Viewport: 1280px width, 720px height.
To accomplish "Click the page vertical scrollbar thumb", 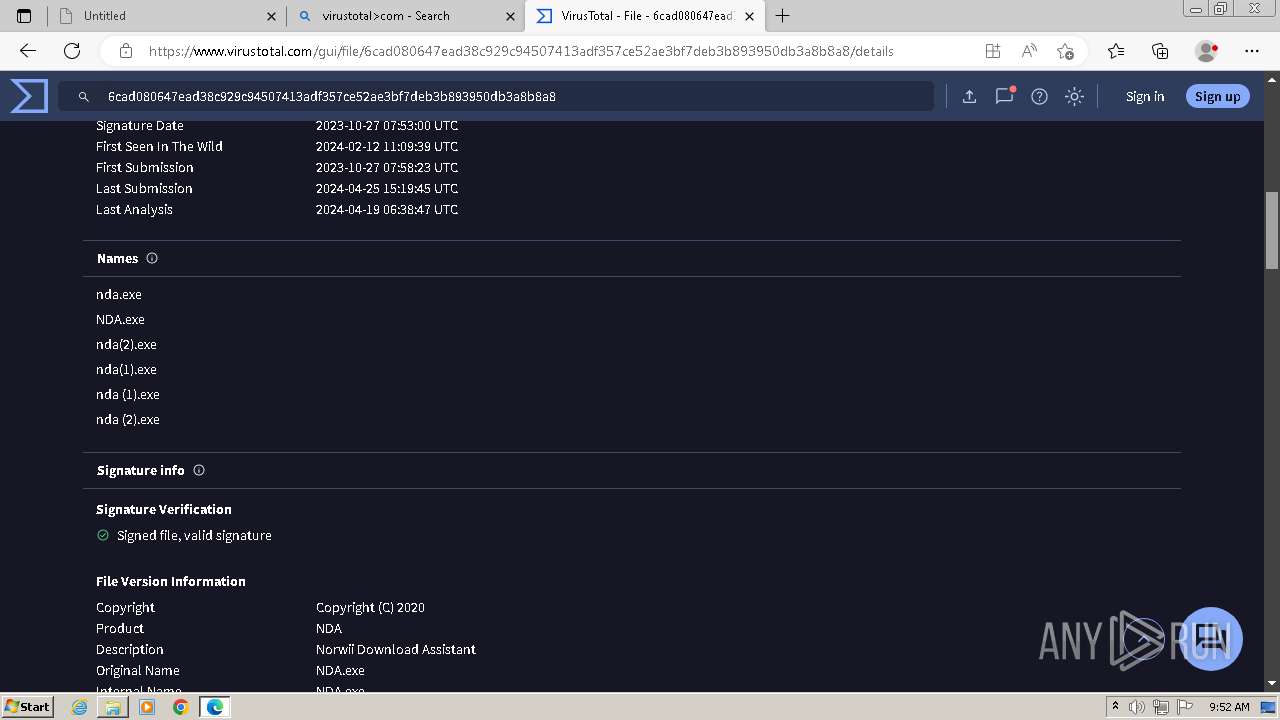I will (1272, 230).
